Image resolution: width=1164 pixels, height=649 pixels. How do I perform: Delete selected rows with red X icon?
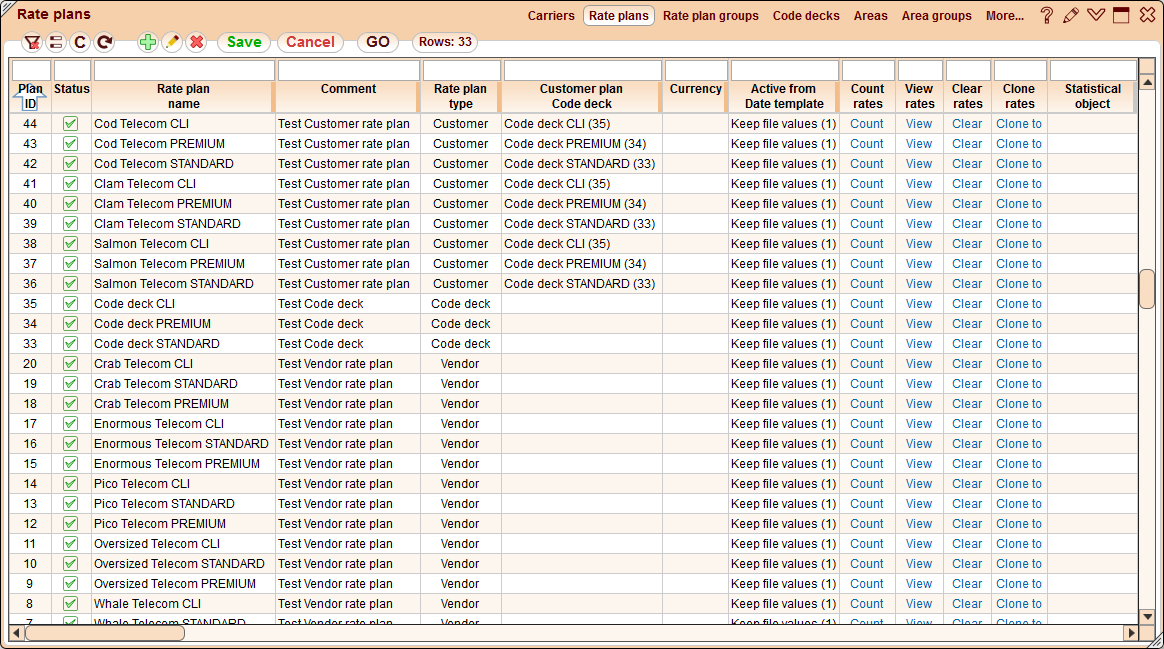tap(194, 42)
